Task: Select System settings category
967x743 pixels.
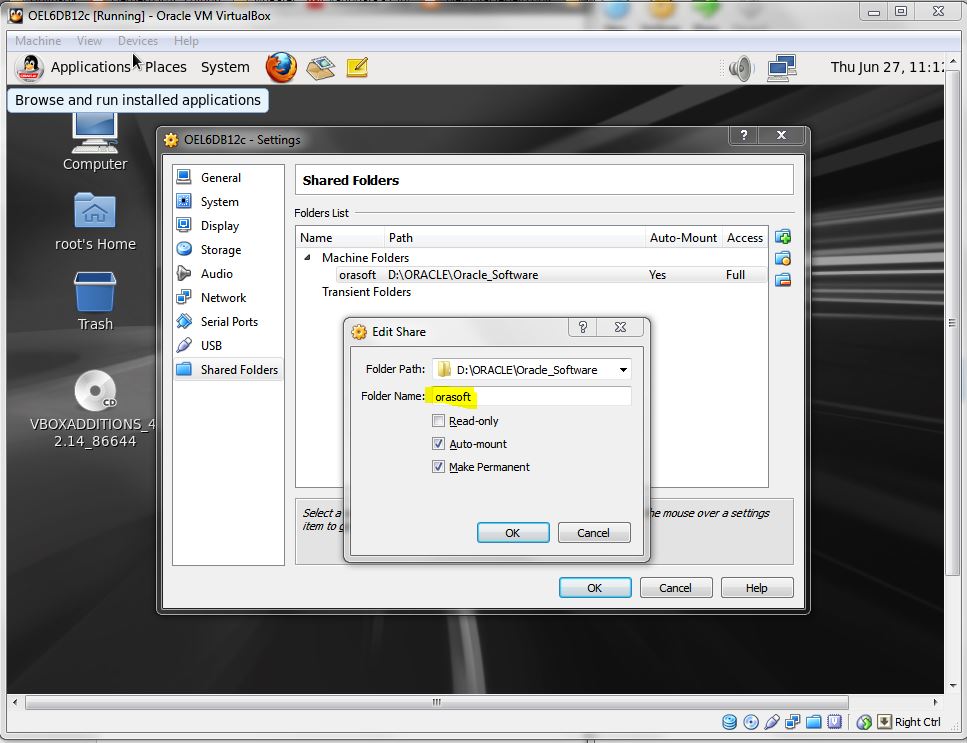Action: coord(228,202)
